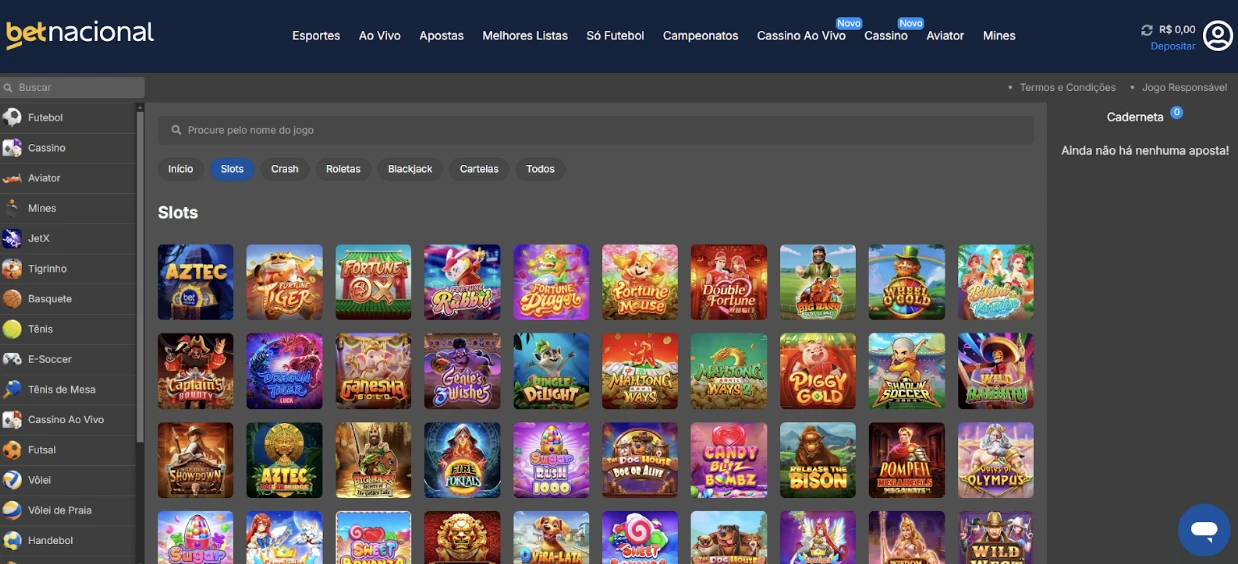
Task: Click the Futebol soccer ball icon in sidebar
Action: (x=12, y=117)
